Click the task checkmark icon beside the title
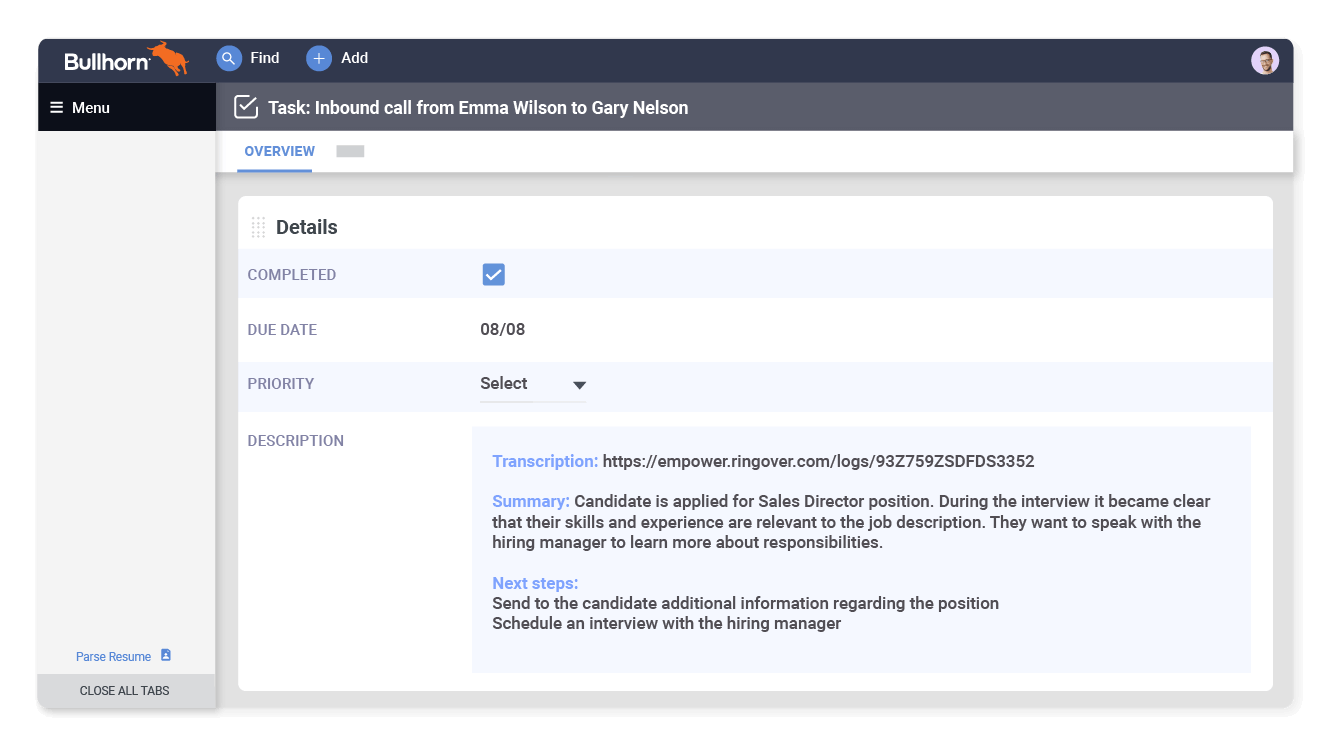This screenshot has height=746, width=1332. 245,106
